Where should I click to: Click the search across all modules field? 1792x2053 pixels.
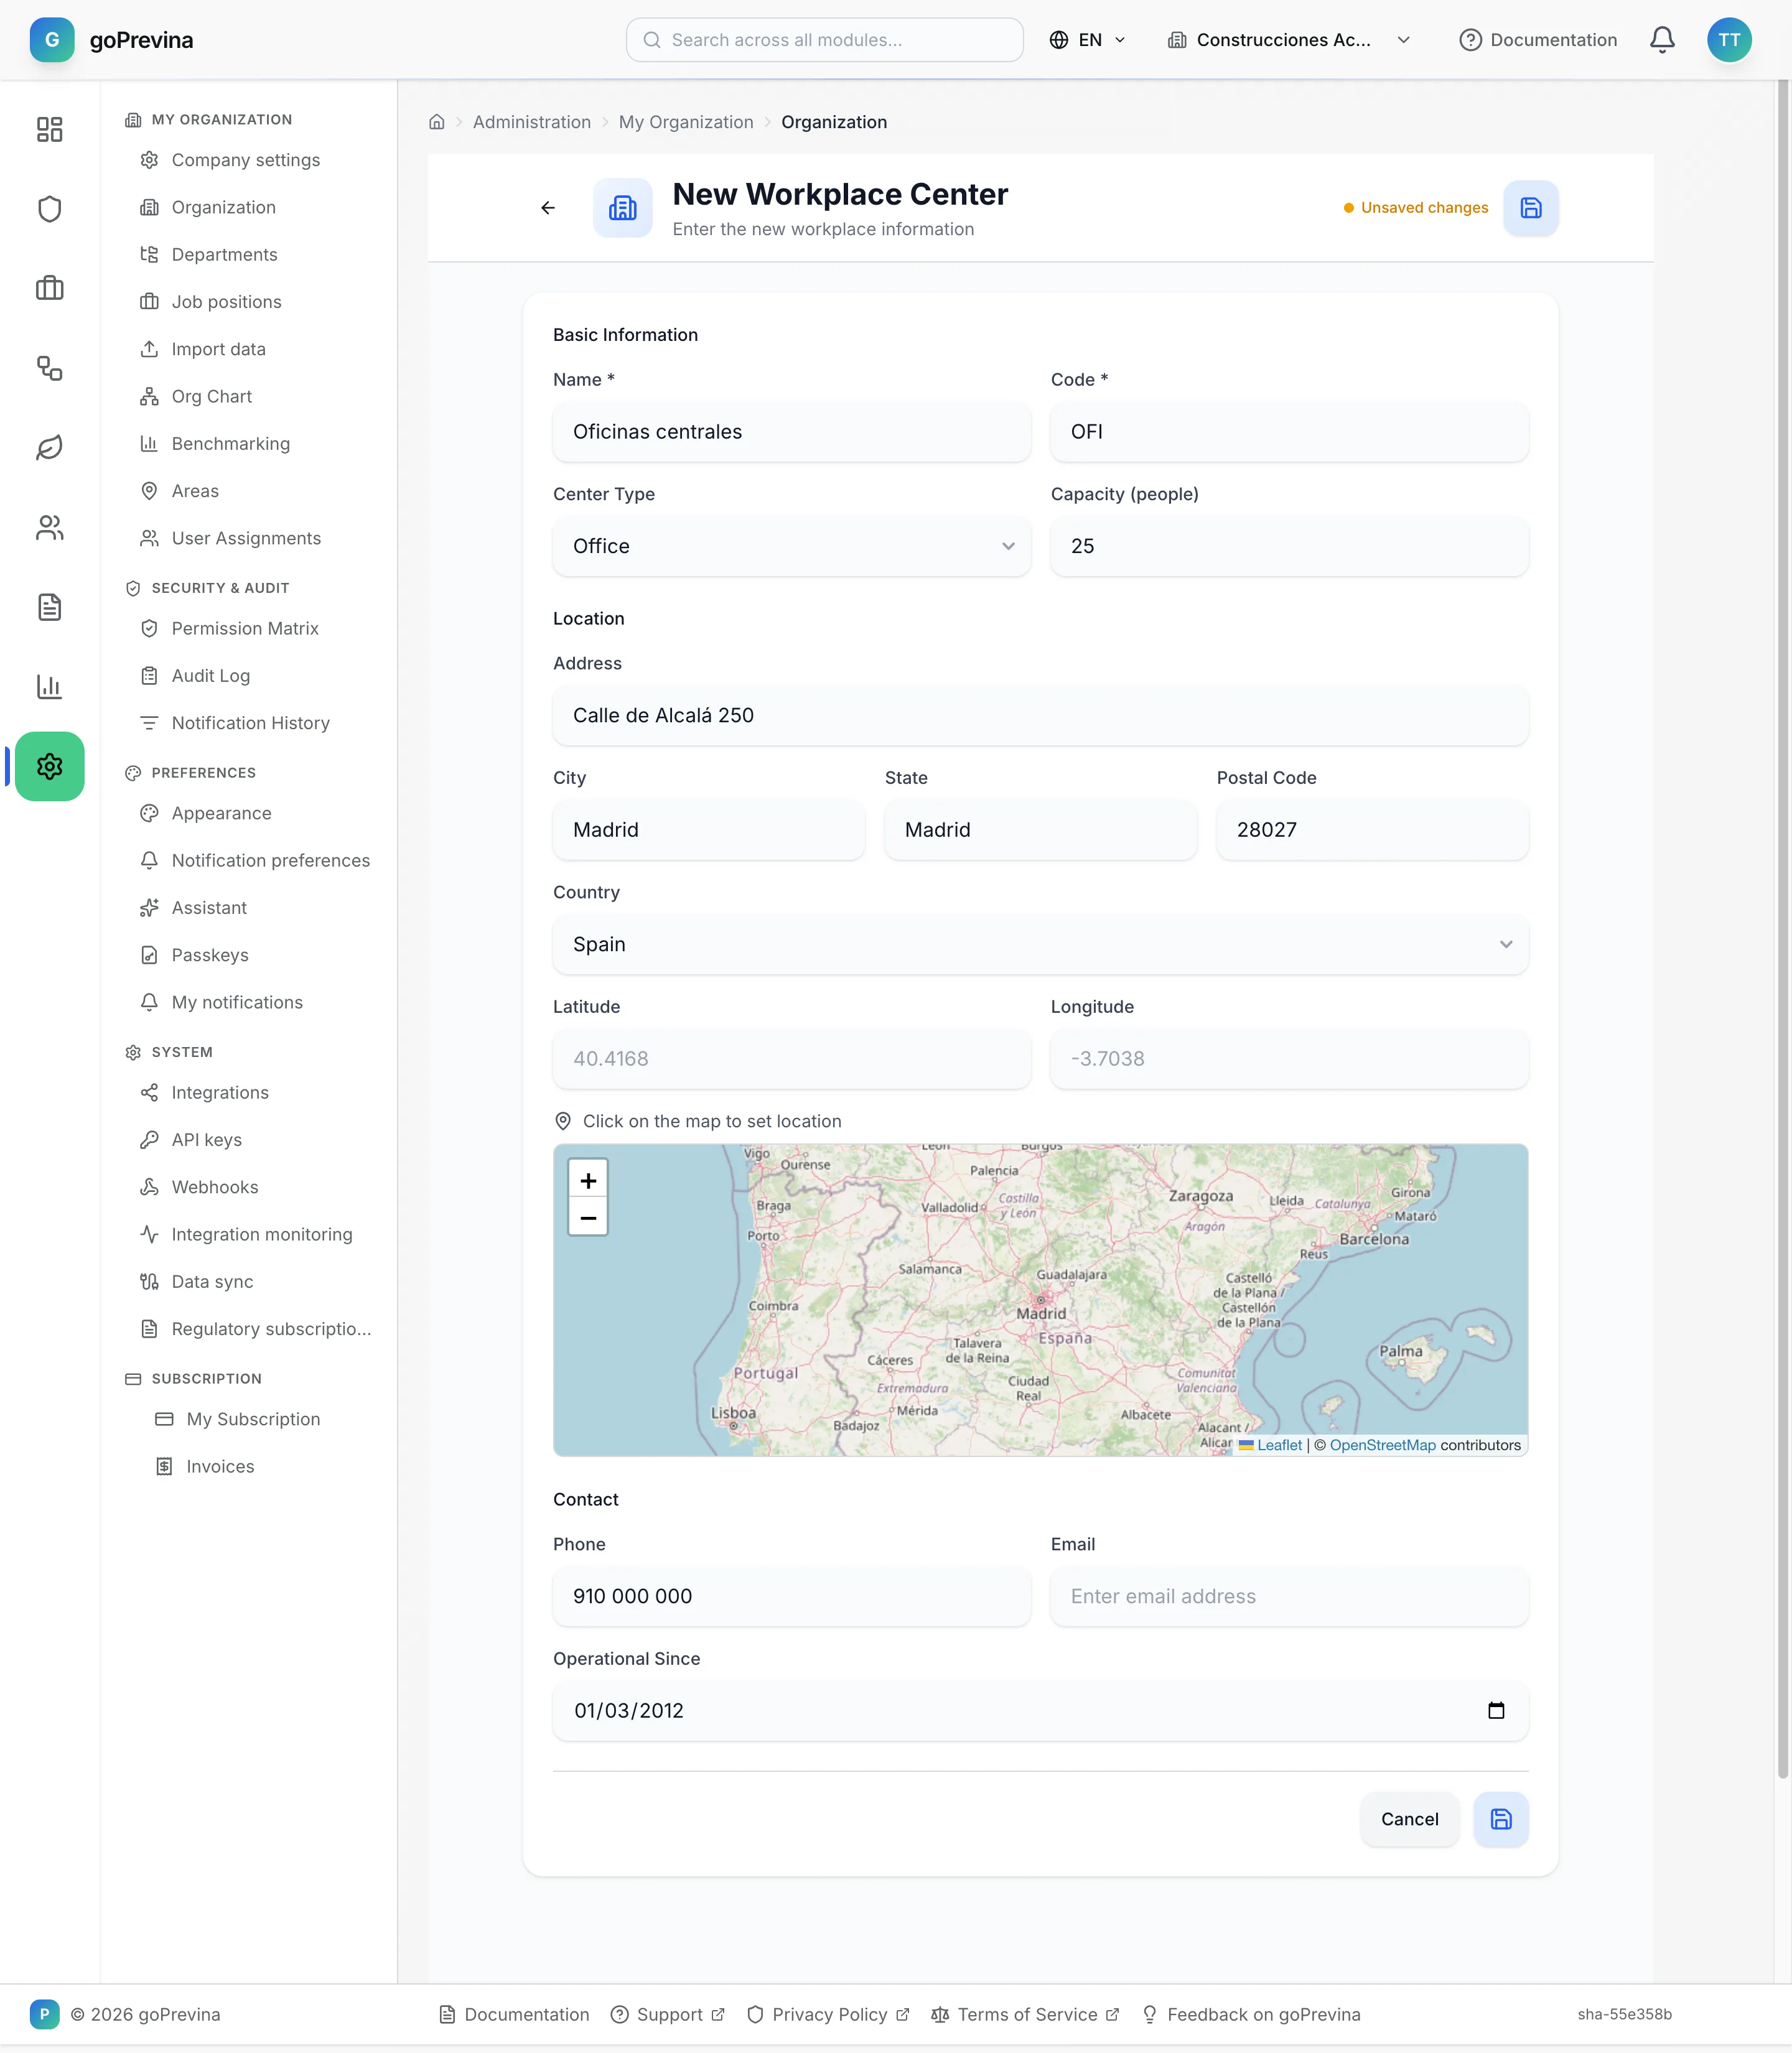coord(824,40)
